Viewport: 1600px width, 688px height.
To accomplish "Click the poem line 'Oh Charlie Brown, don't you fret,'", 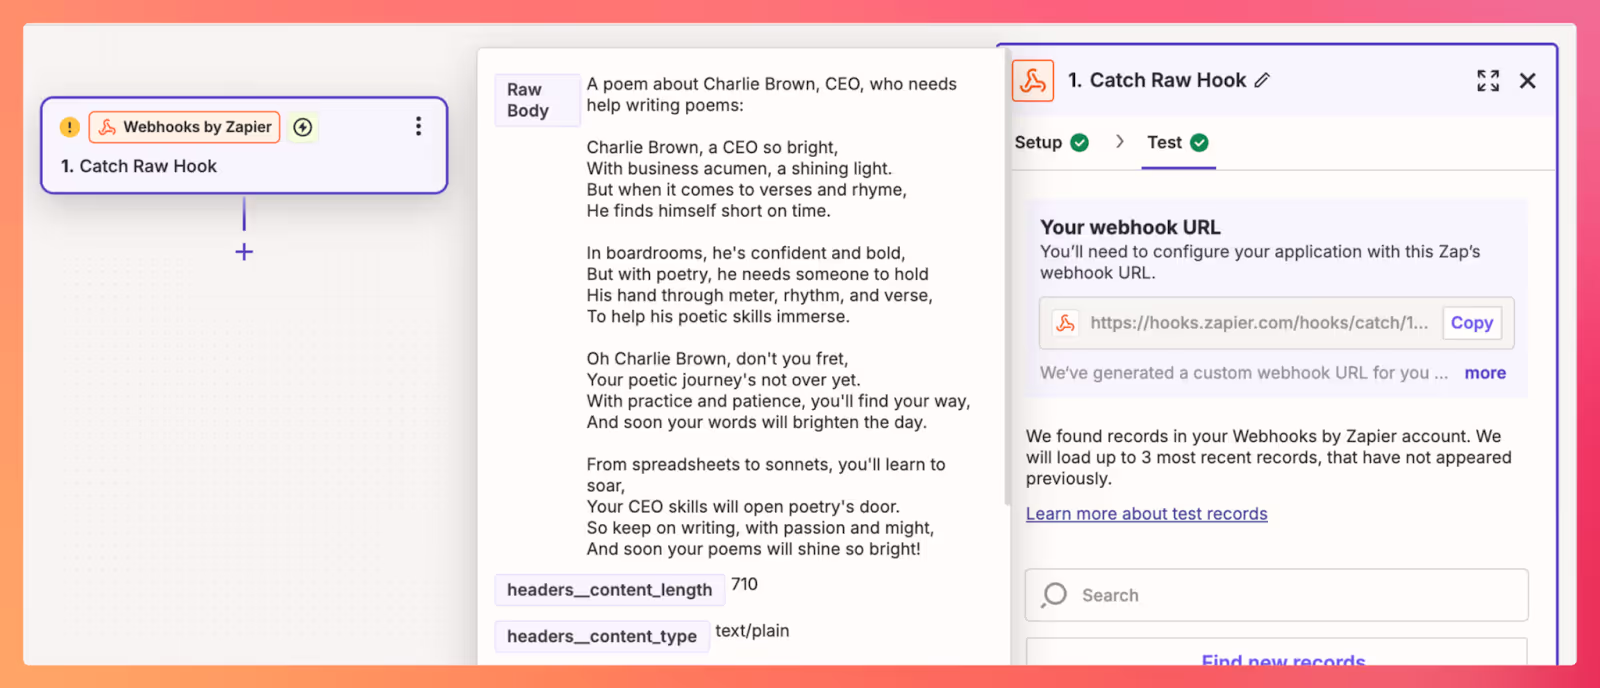I will click(717, 359).
